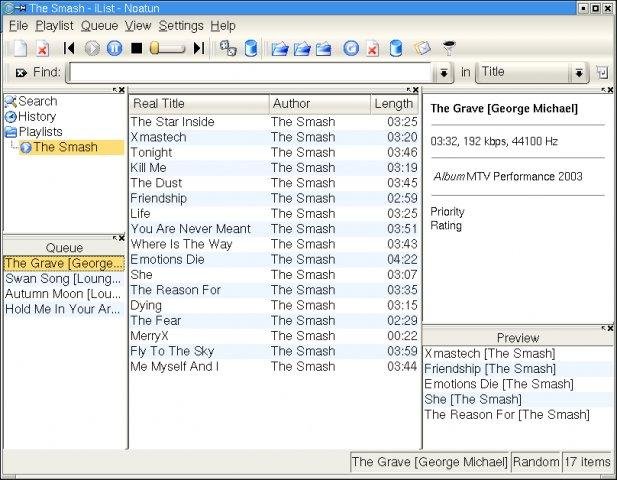This screenshot has width=617, height=480.
Task: Click inside the Find text field
Action: [251, 73]
